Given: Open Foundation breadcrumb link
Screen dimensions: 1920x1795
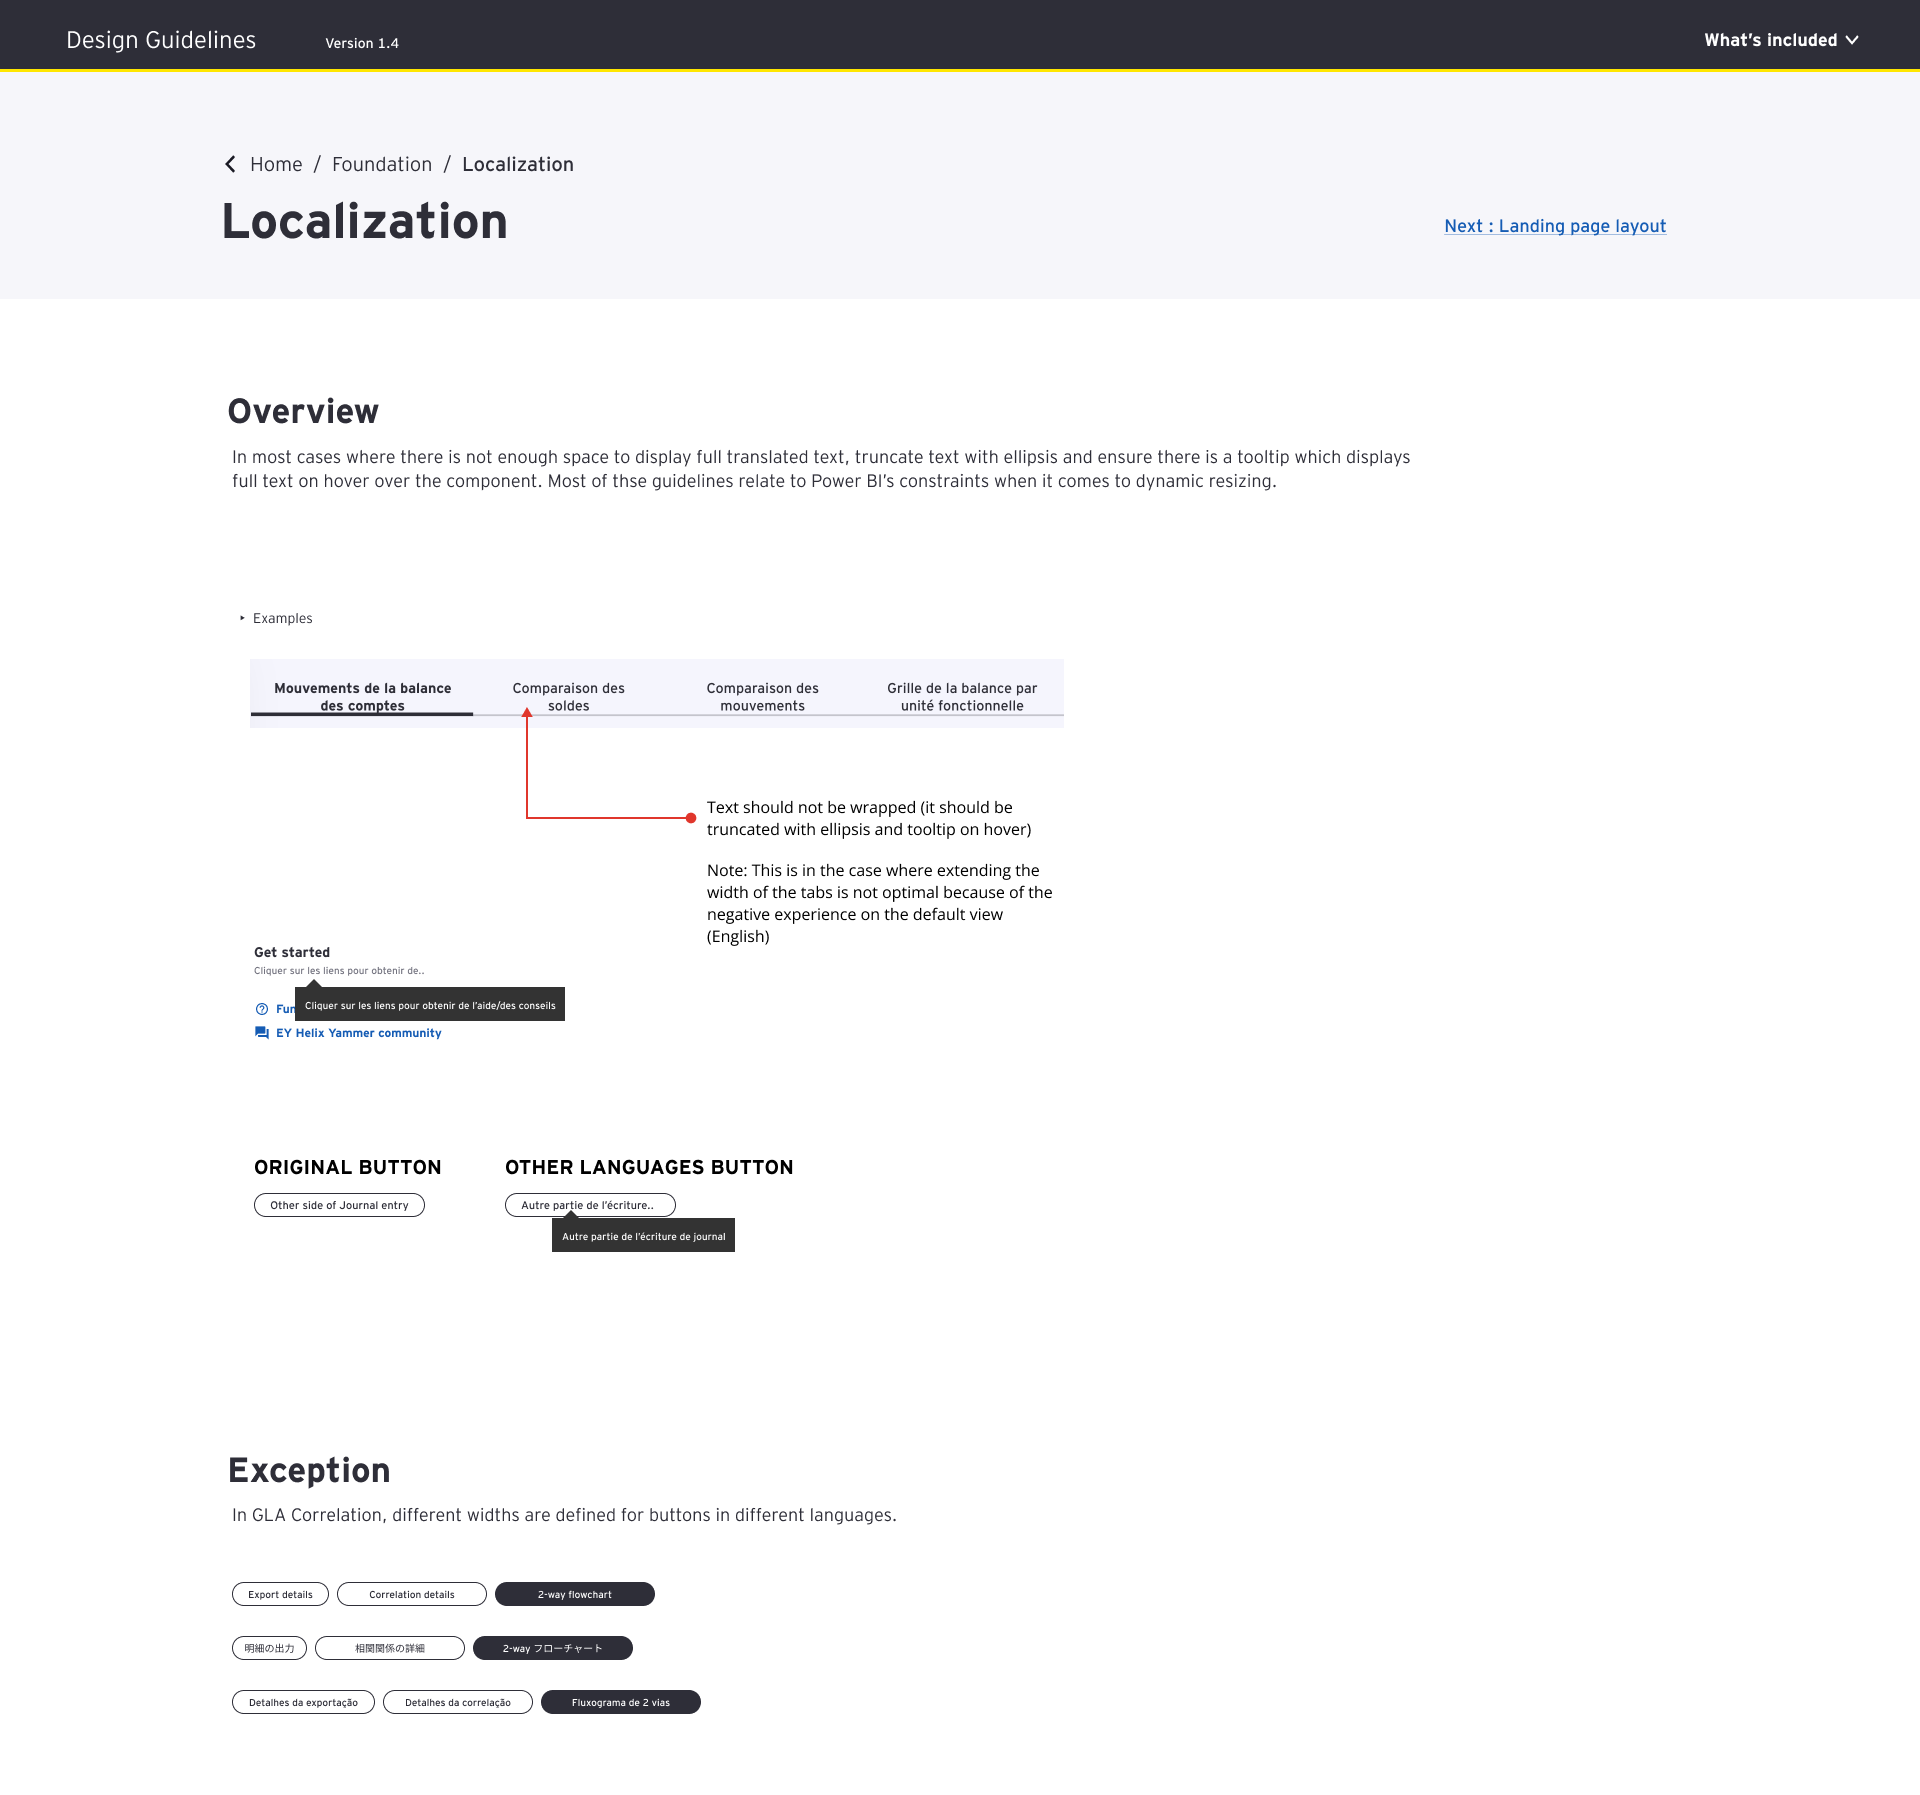Looking at the screenshot, I should [382, 164].
